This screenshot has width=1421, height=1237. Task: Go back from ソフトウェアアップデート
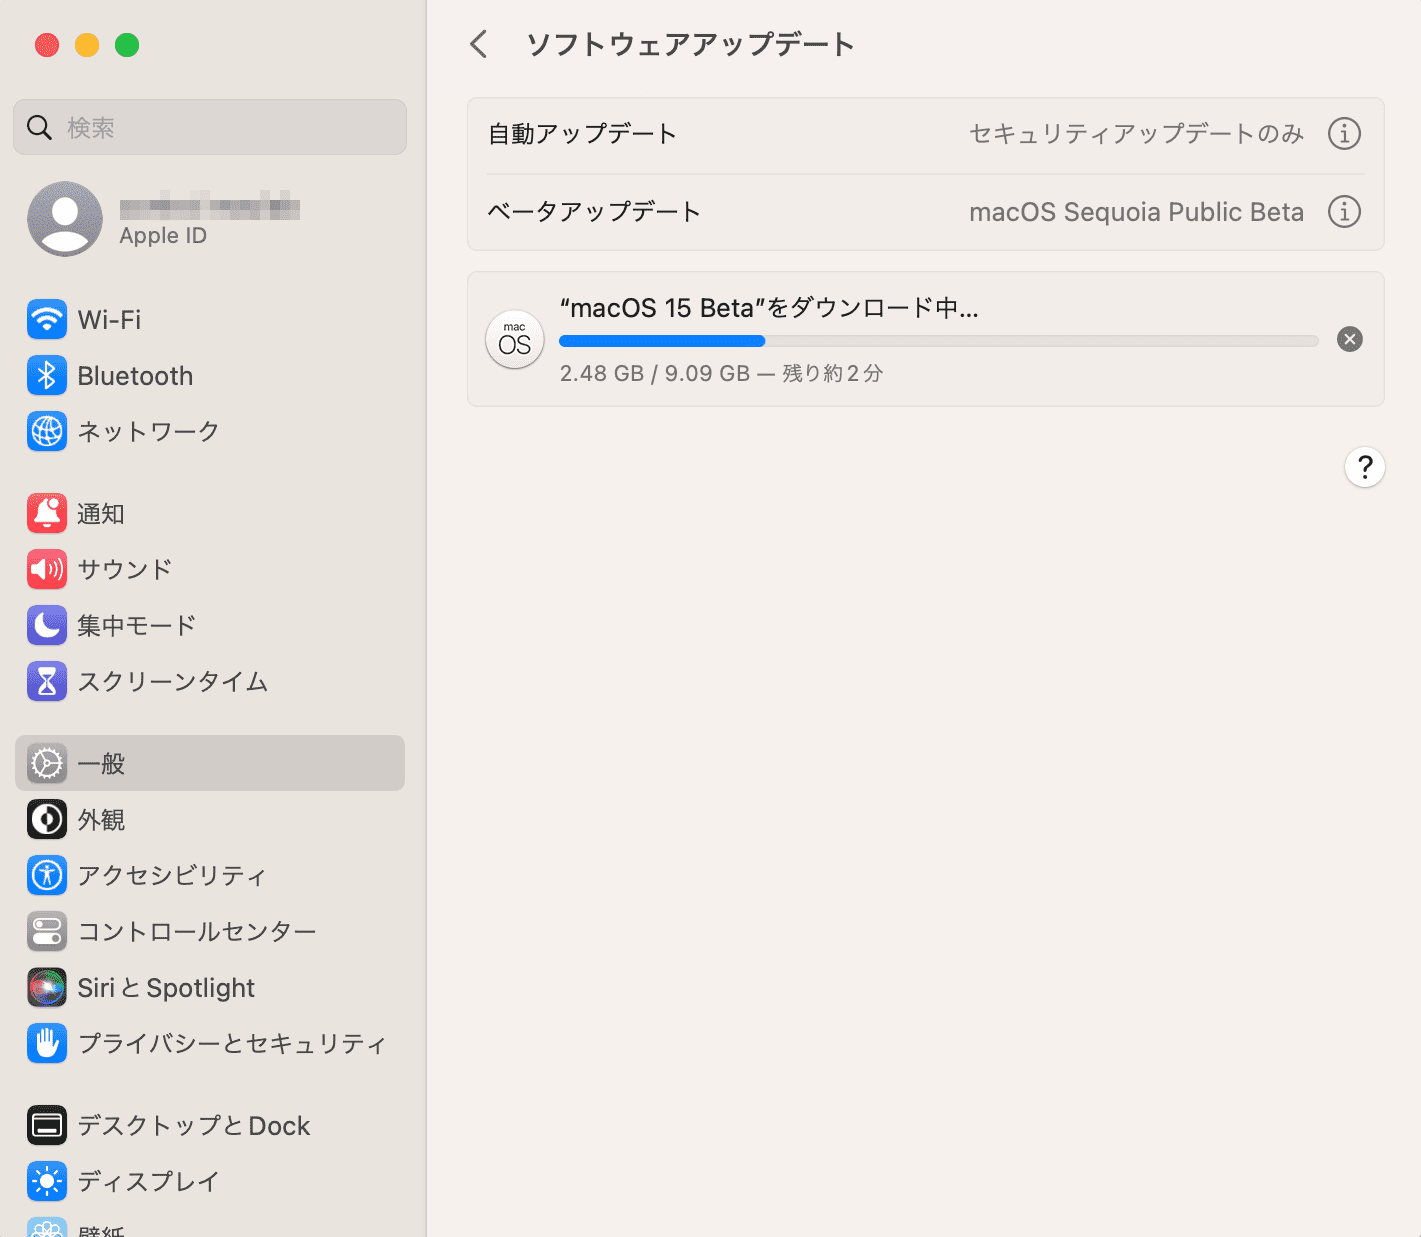(479, 44)
